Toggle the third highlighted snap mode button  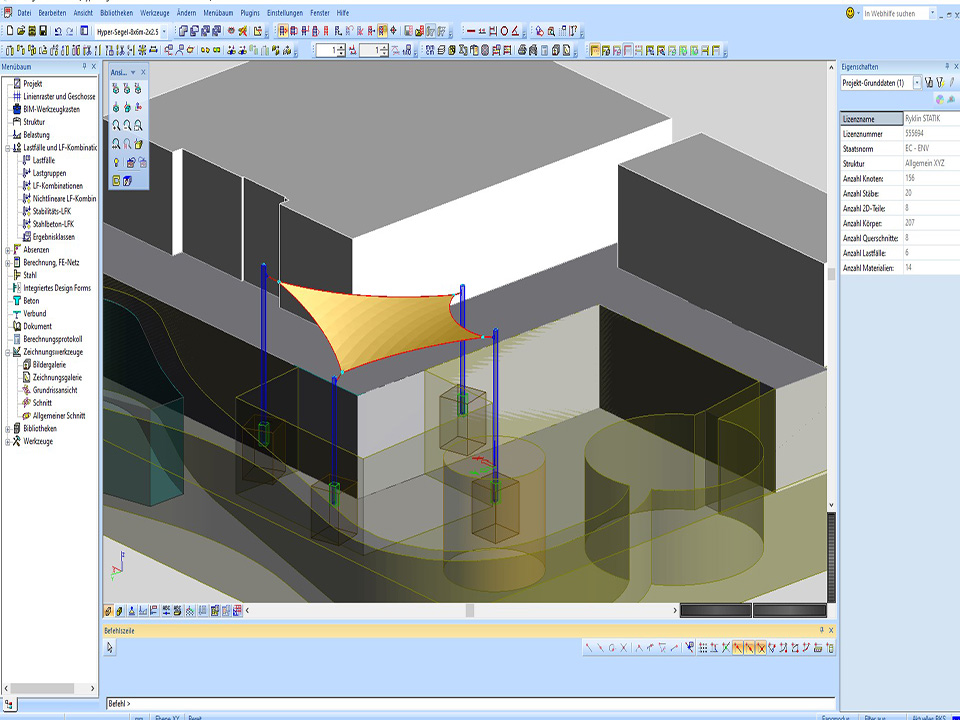(761, 648)
